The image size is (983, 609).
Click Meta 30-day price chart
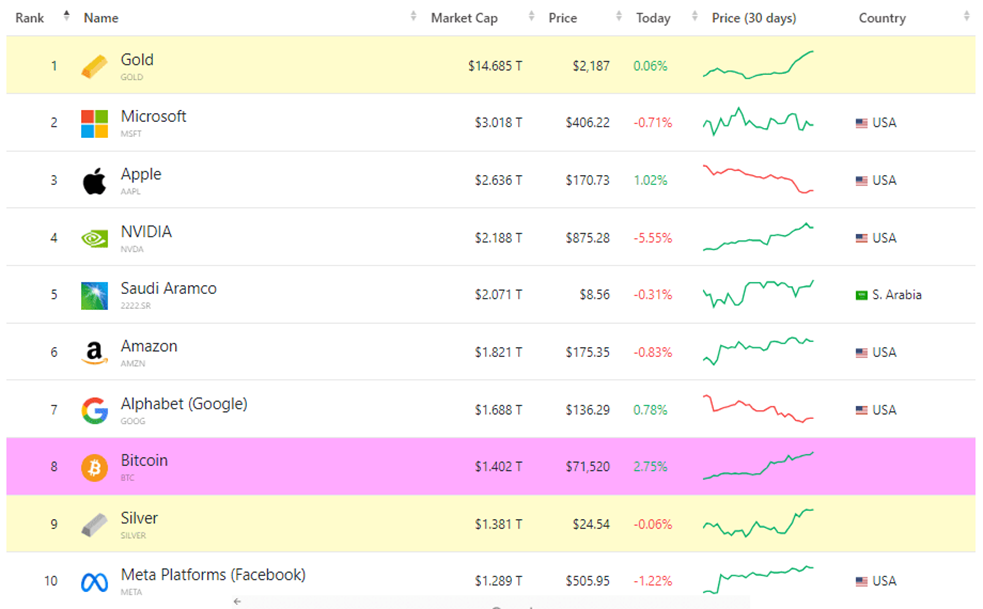click(758, 580)
